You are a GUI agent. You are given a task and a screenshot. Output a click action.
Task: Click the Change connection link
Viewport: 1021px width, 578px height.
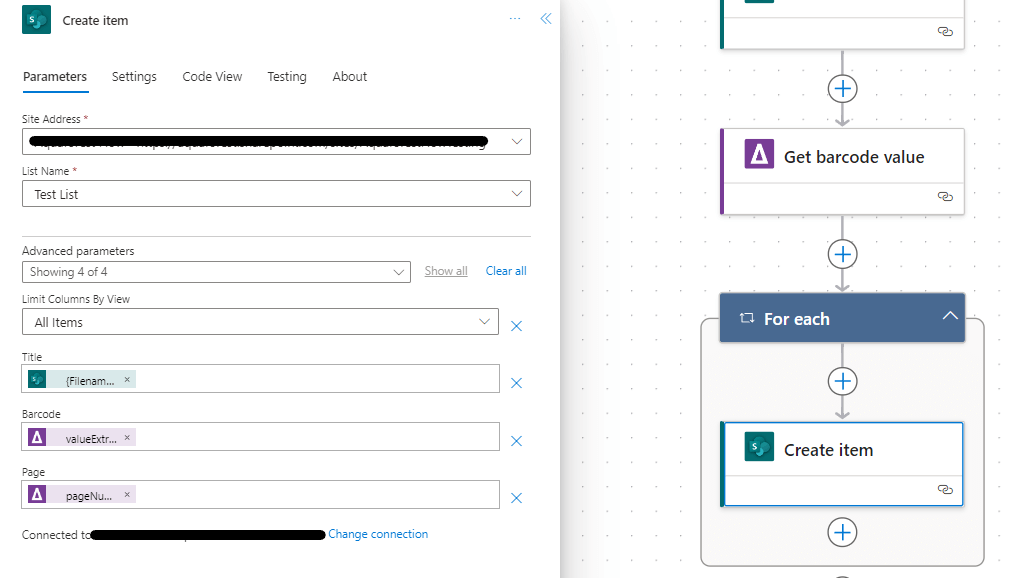pos(378,534)
